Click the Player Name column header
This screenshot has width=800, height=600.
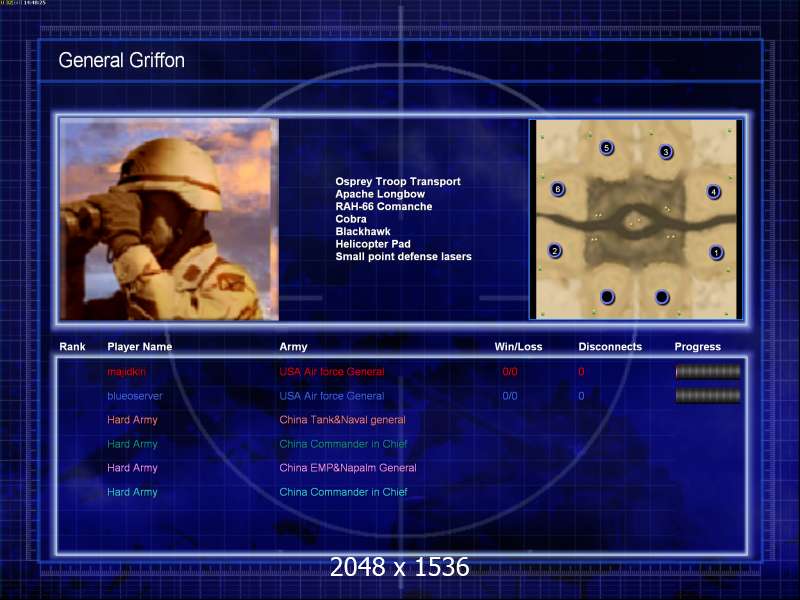click(x=140, y=346)
